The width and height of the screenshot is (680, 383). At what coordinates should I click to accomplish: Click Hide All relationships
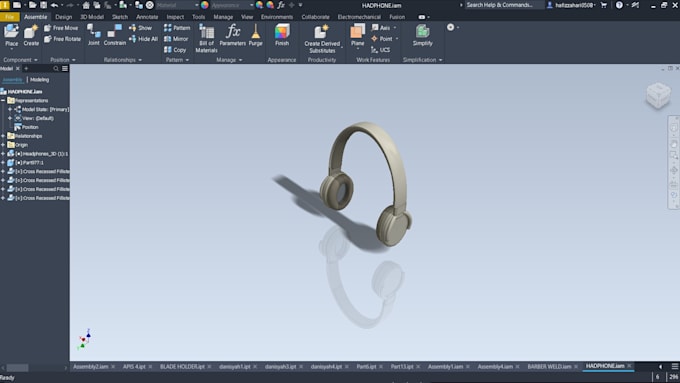(x=143, y=39)
